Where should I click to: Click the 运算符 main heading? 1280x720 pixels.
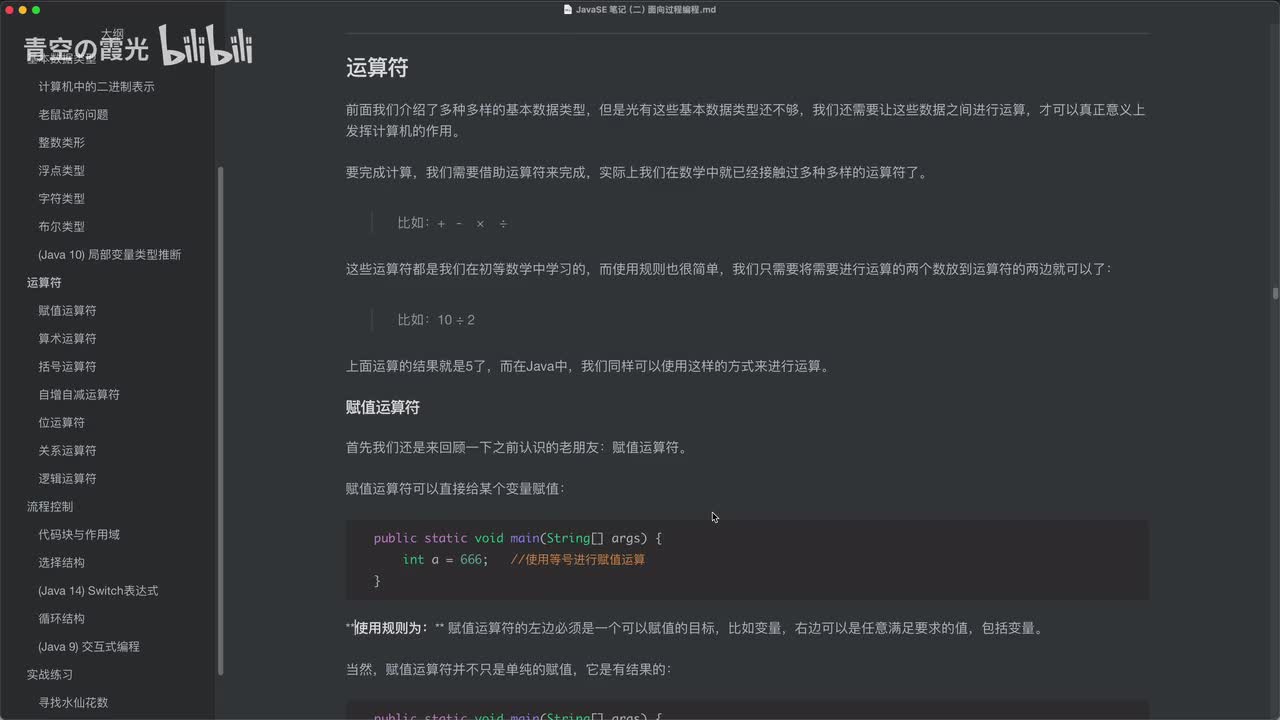(x=377, y=68)
